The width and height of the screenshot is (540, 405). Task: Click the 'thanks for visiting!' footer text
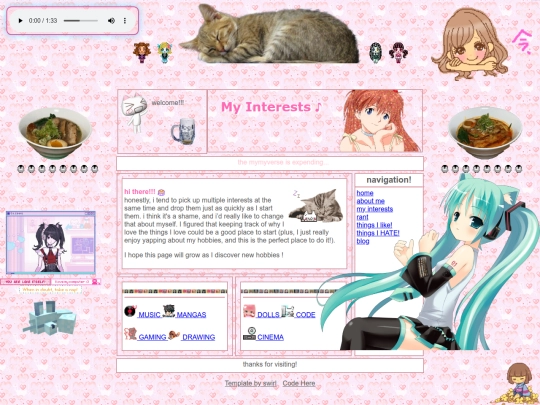pos(270,364)
